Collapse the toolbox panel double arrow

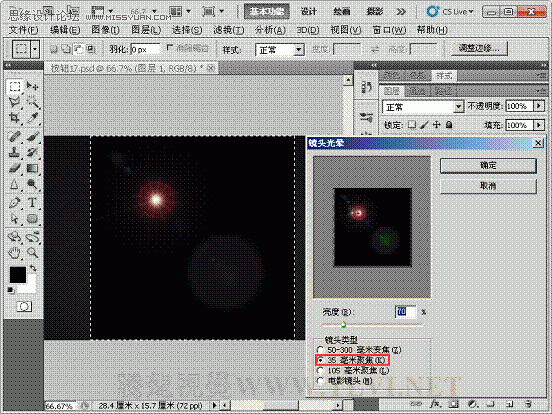coord(8,65)
